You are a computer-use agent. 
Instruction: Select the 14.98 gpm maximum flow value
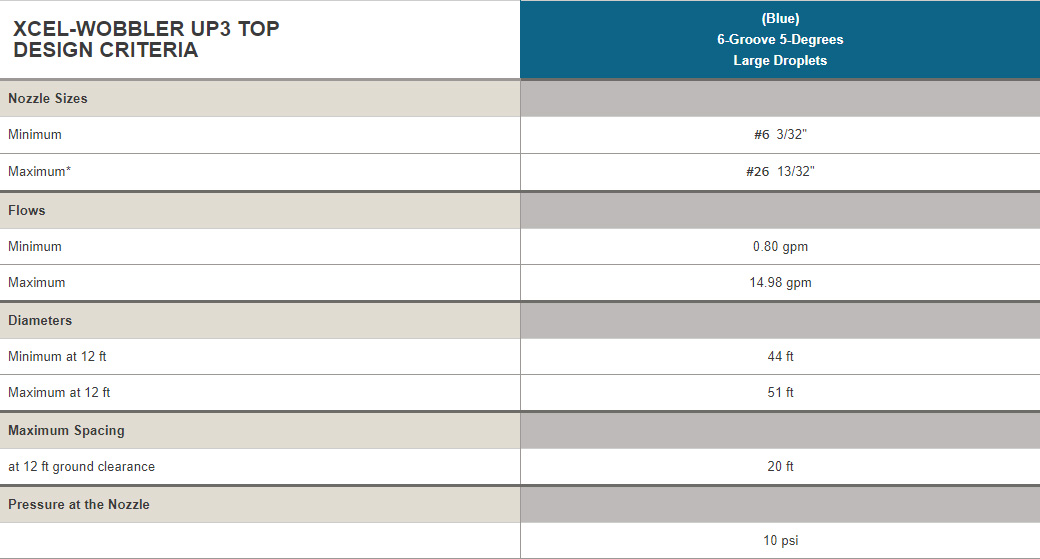[780, 283]
